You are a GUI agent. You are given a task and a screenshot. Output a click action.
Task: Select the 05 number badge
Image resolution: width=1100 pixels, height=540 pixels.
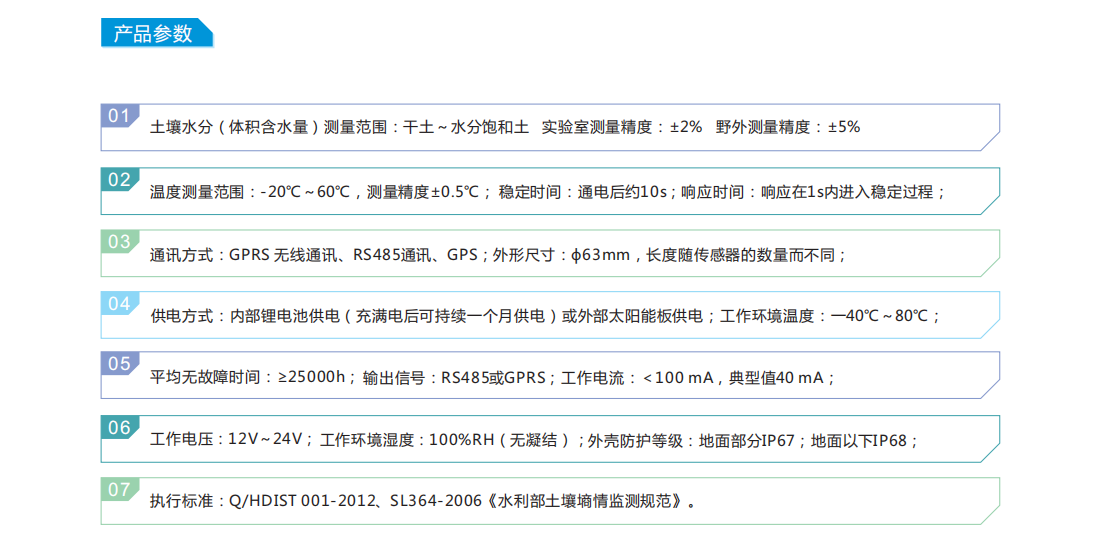tap(119, 364)
